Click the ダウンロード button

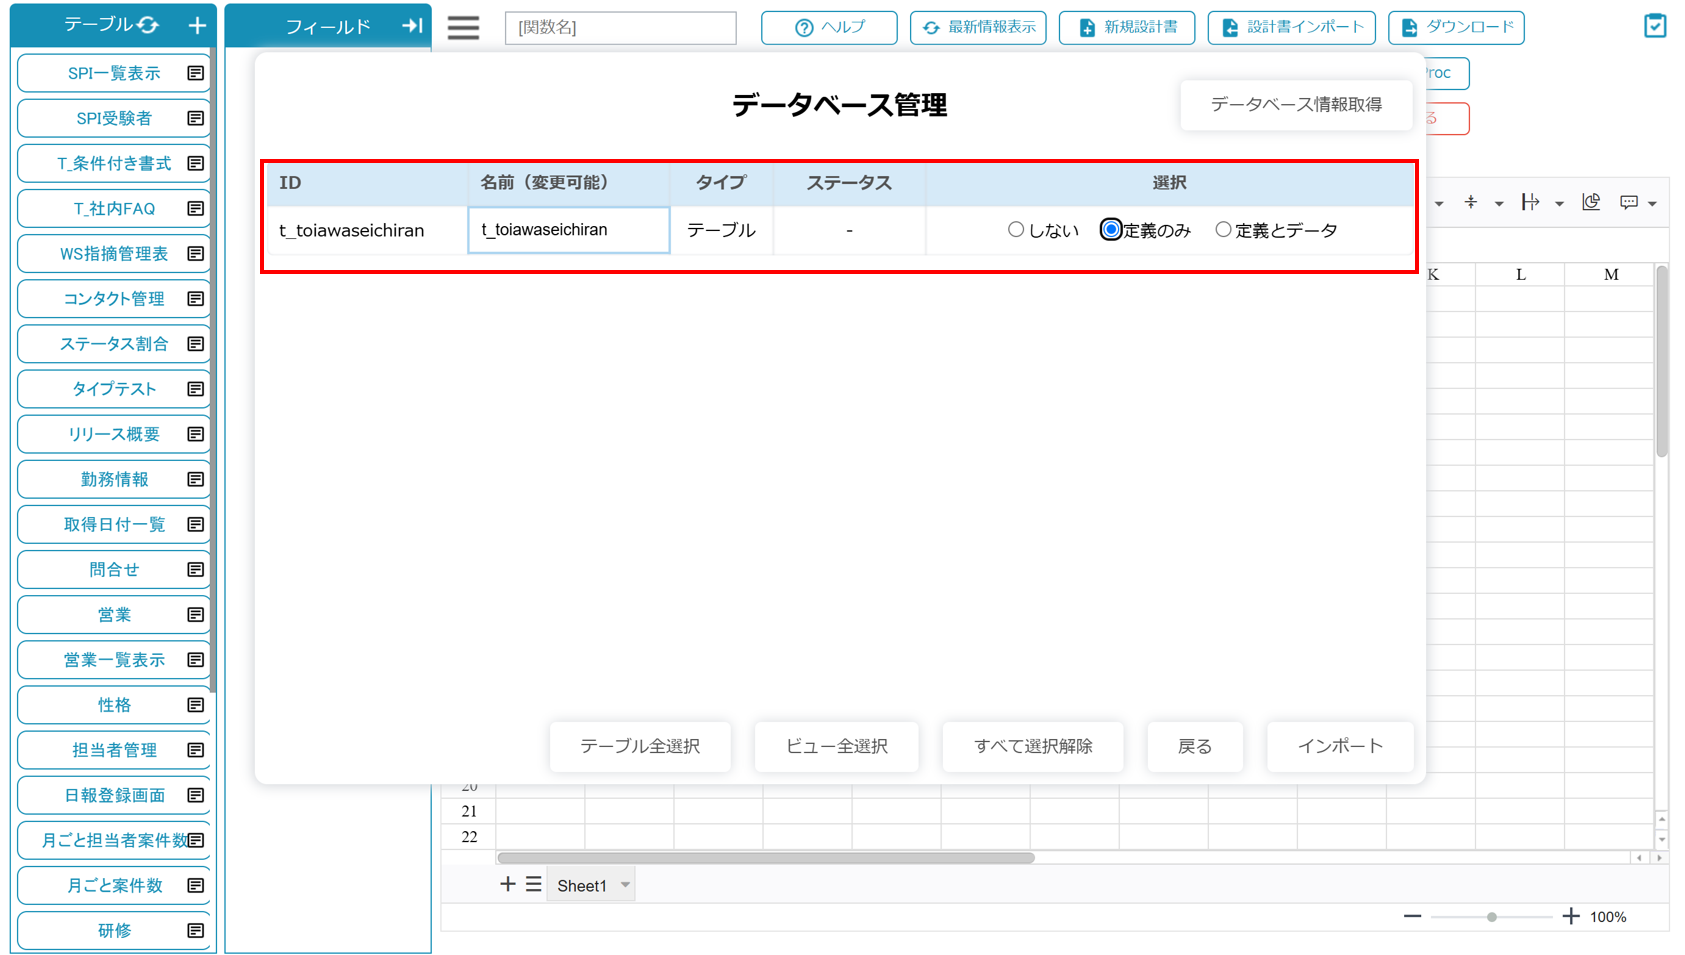click(x=1456, y=27)
